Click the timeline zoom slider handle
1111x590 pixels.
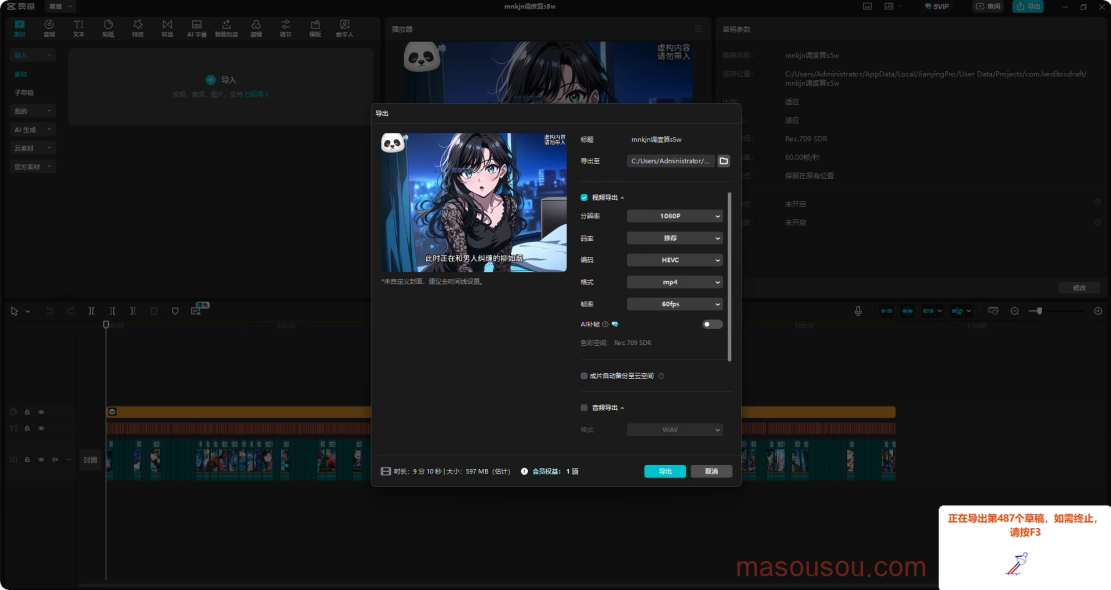point(1039,311)
